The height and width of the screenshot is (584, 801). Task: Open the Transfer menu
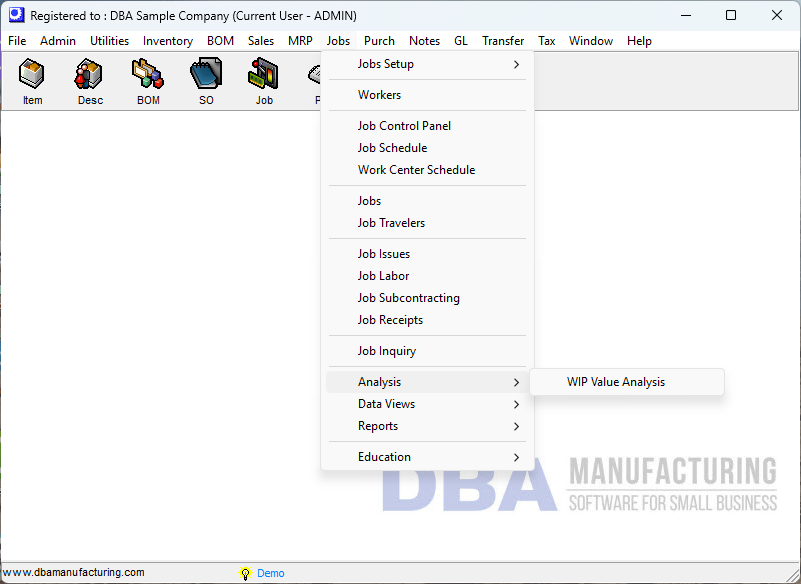point(503,41)
